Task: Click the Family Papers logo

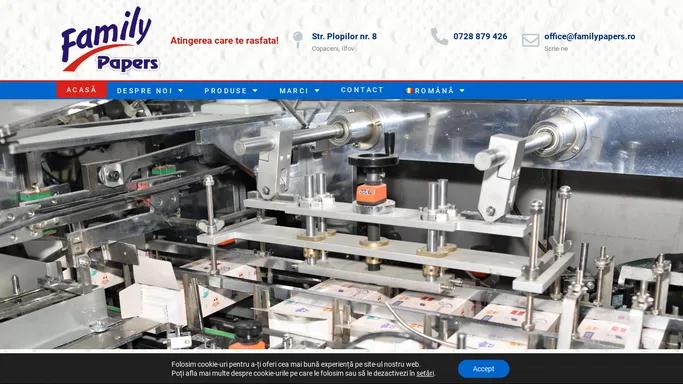Action: pyautogui.click(x=110, y=40)
